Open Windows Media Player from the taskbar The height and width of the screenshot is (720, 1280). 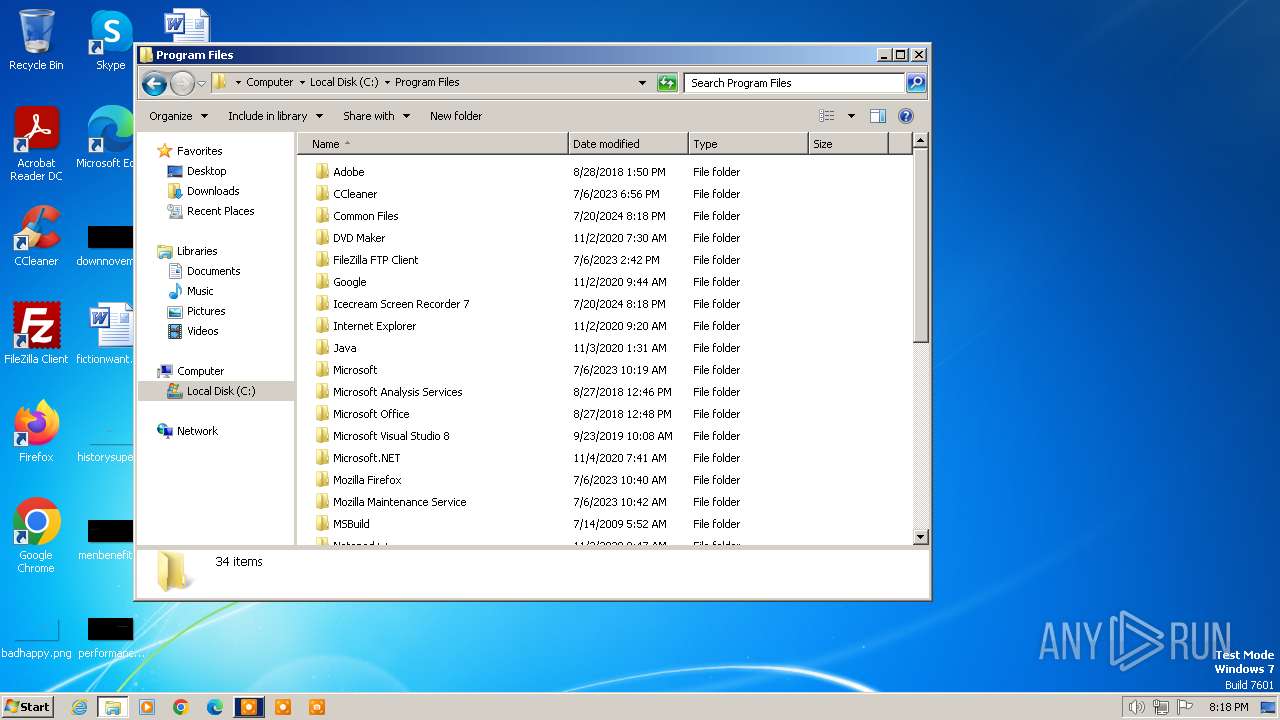click(x=147, y=707)
